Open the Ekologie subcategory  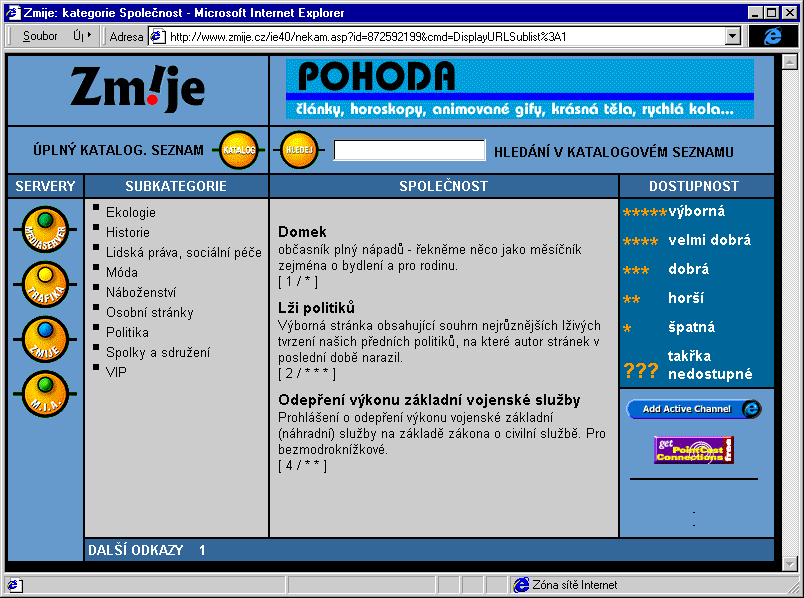coord(130,212)
